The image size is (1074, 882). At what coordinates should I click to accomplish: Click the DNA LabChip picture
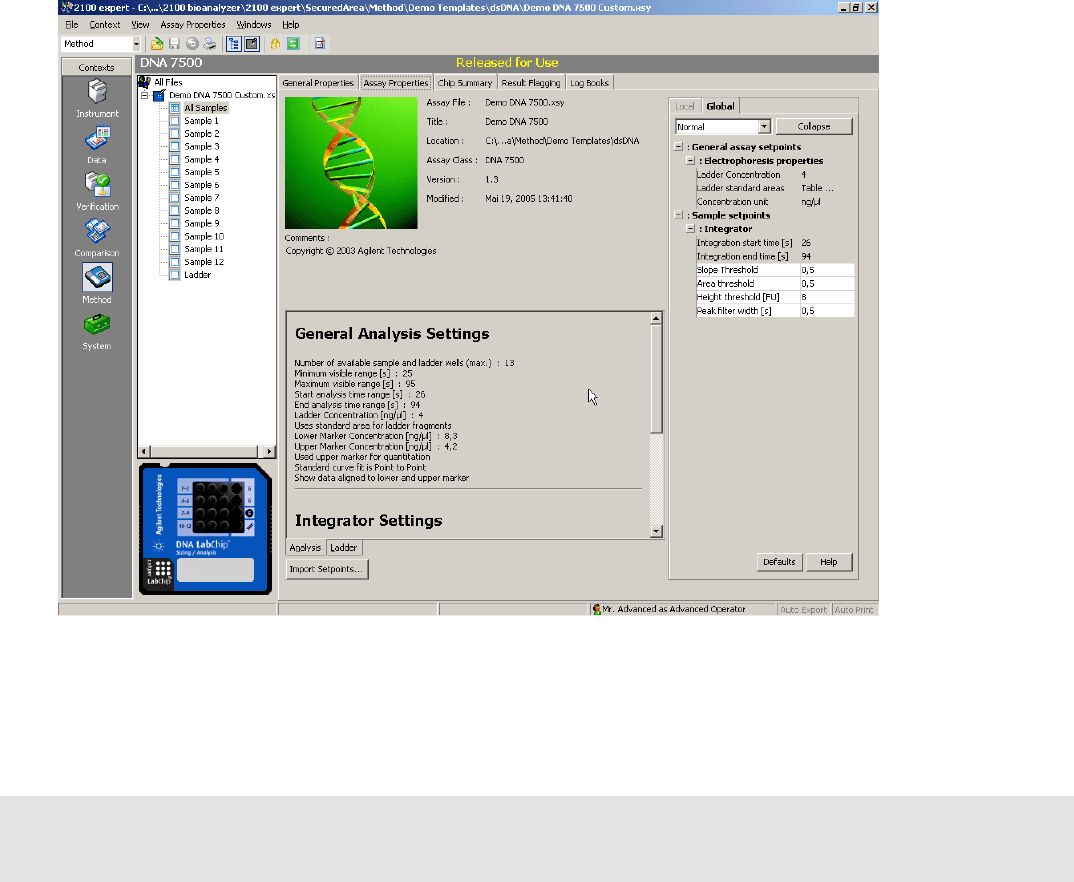205,529
